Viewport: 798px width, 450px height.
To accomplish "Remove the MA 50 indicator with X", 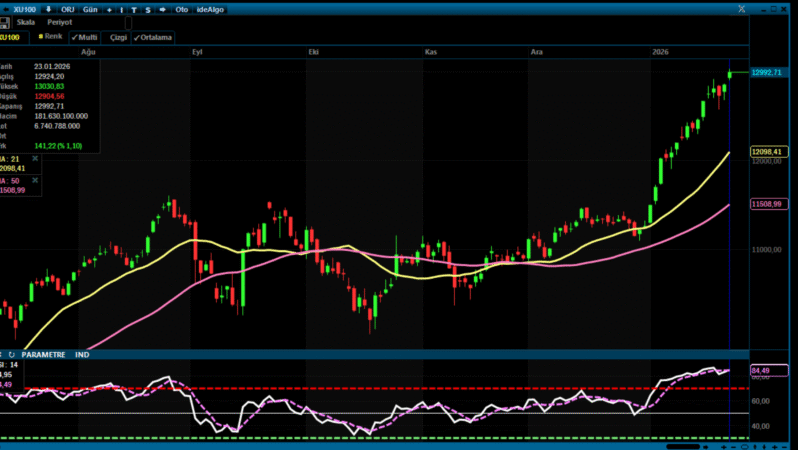I will 36,180.
